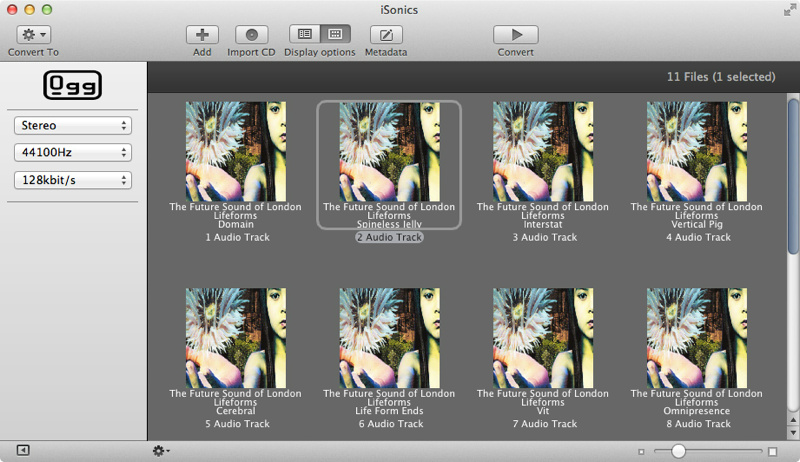Click the Import CD disc icon
Screen dimensions: 800x462
coord(251,34)
